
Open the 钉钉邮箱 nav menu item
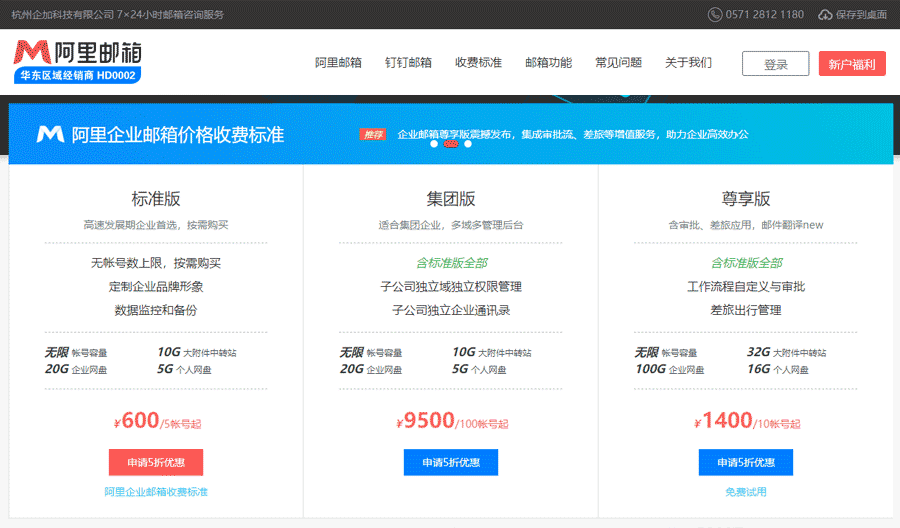pos(408,63)
